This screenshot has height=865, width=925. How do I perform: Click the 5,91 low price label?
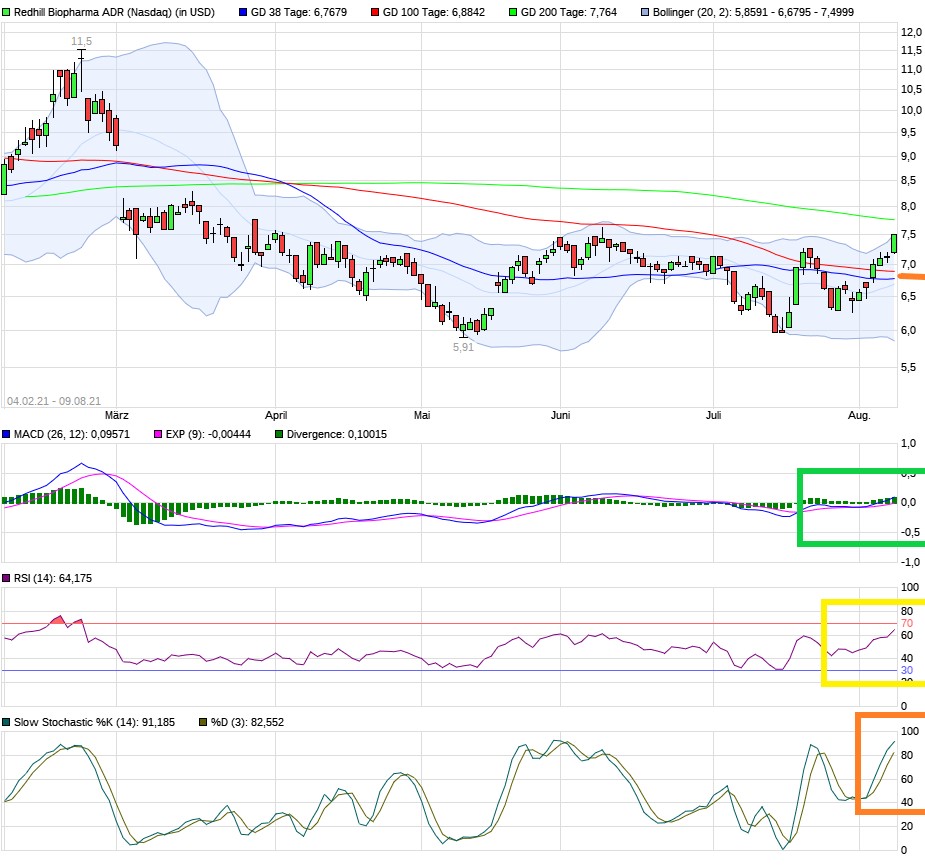point(462,348)
